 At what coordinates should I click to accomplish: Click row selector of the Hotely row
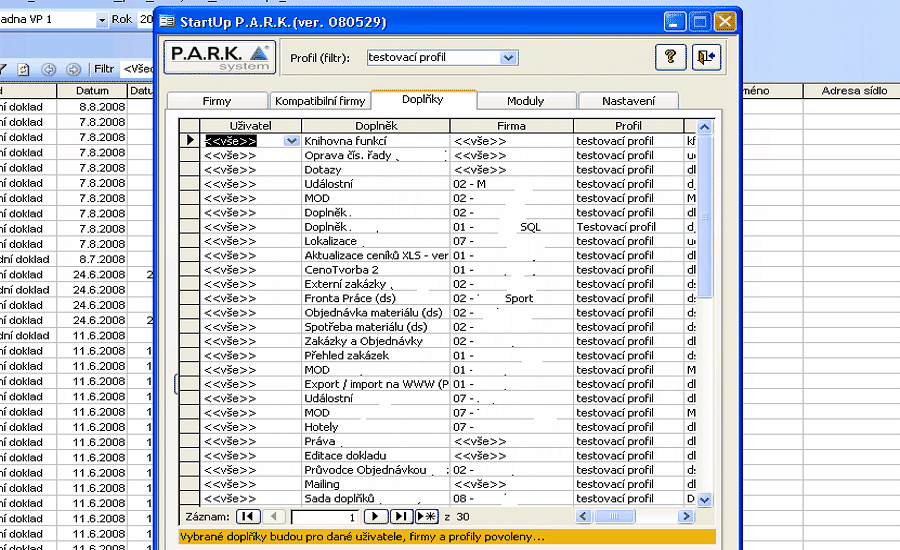point(189,427)
